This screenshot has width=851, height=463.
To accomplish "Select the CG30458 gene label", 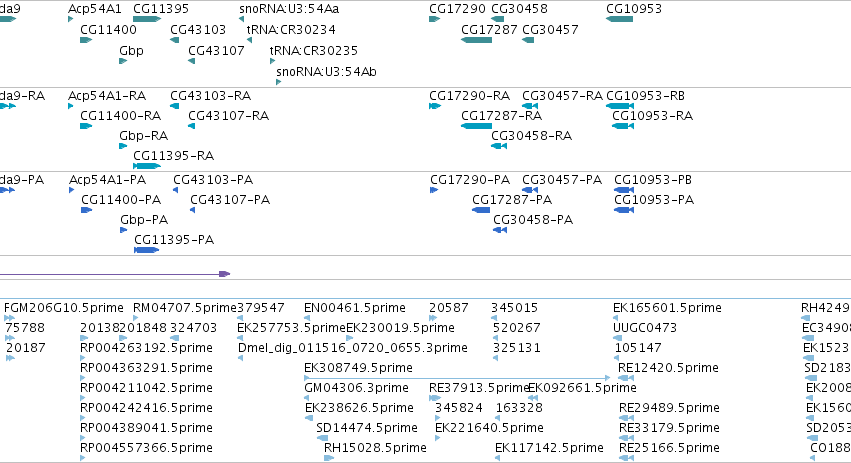I will pyautogui.click(x=519, y=9).
